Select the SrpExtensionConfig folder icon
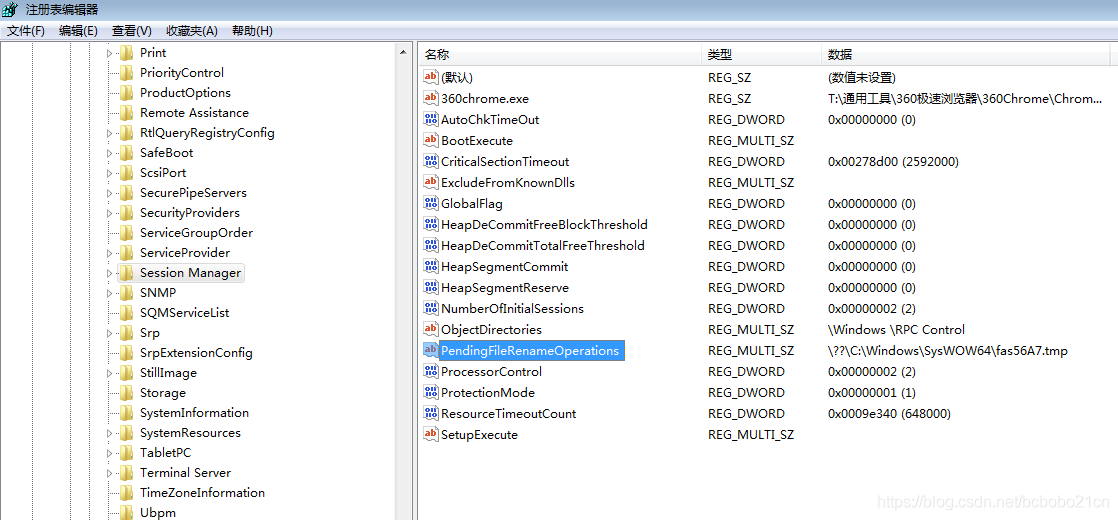This screenshot has width=1118, height=520. (127, 352)
